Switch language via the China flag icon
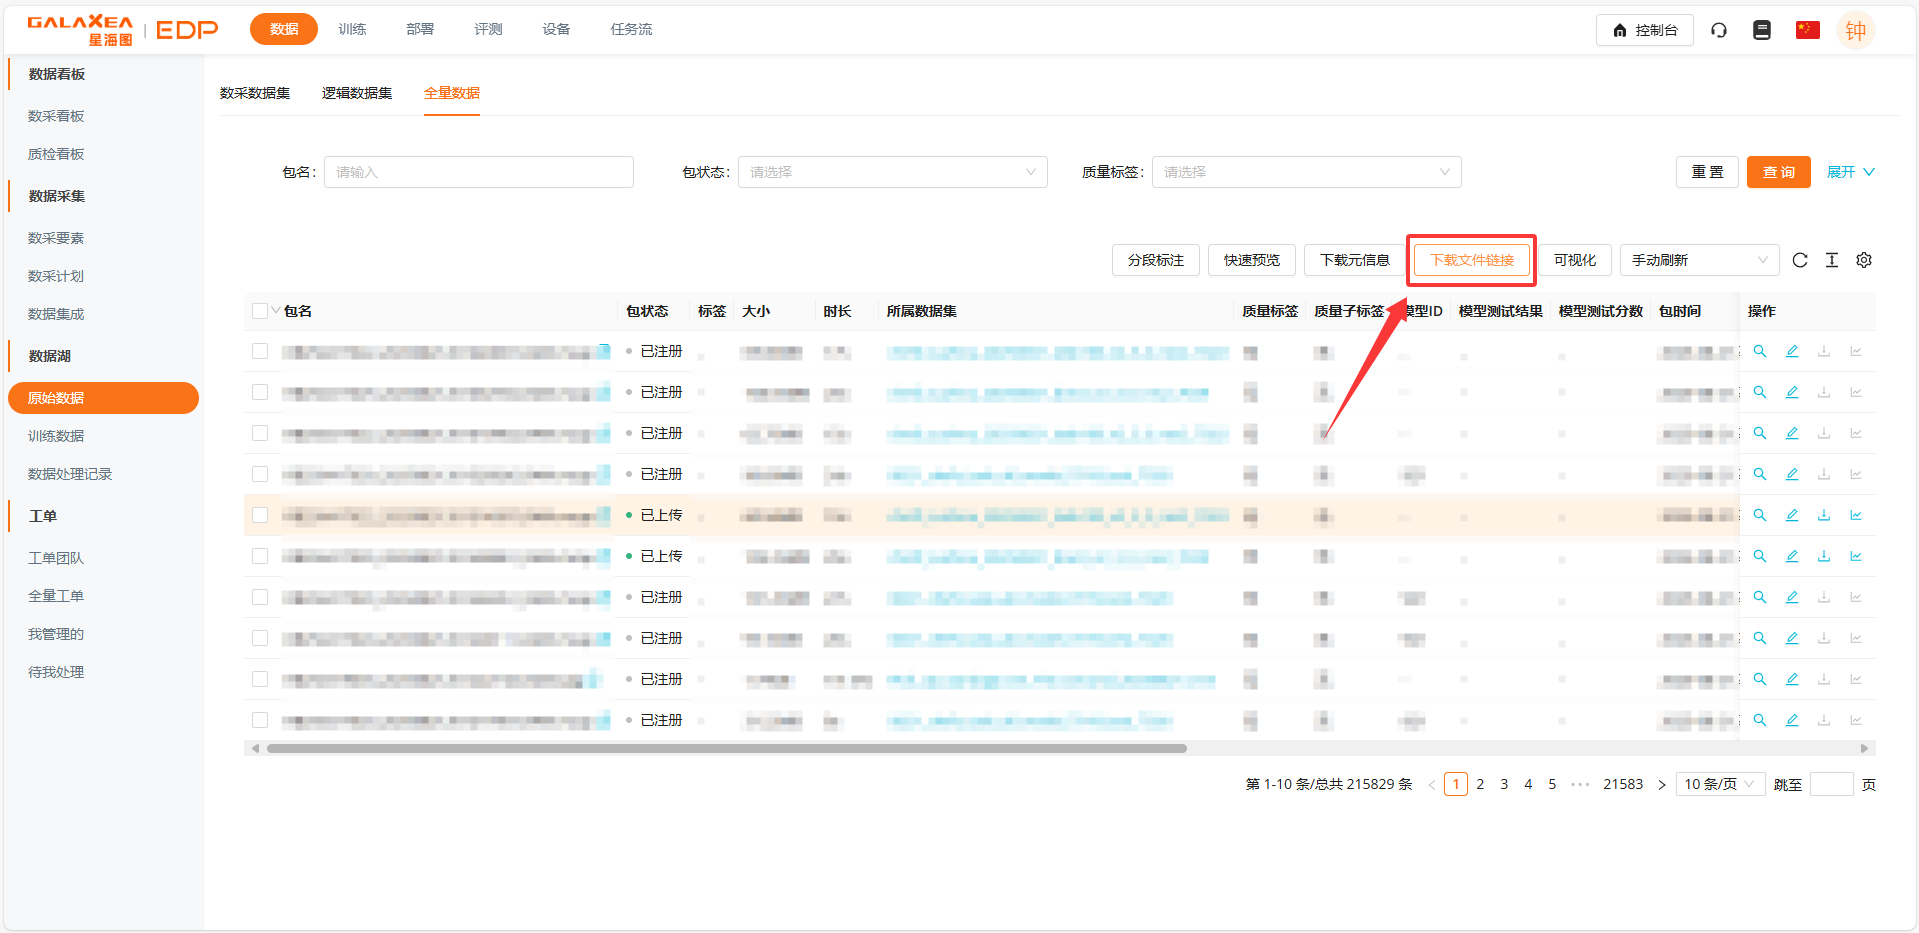Screen dimensions: 1919x933 (x=1807, y=30)
